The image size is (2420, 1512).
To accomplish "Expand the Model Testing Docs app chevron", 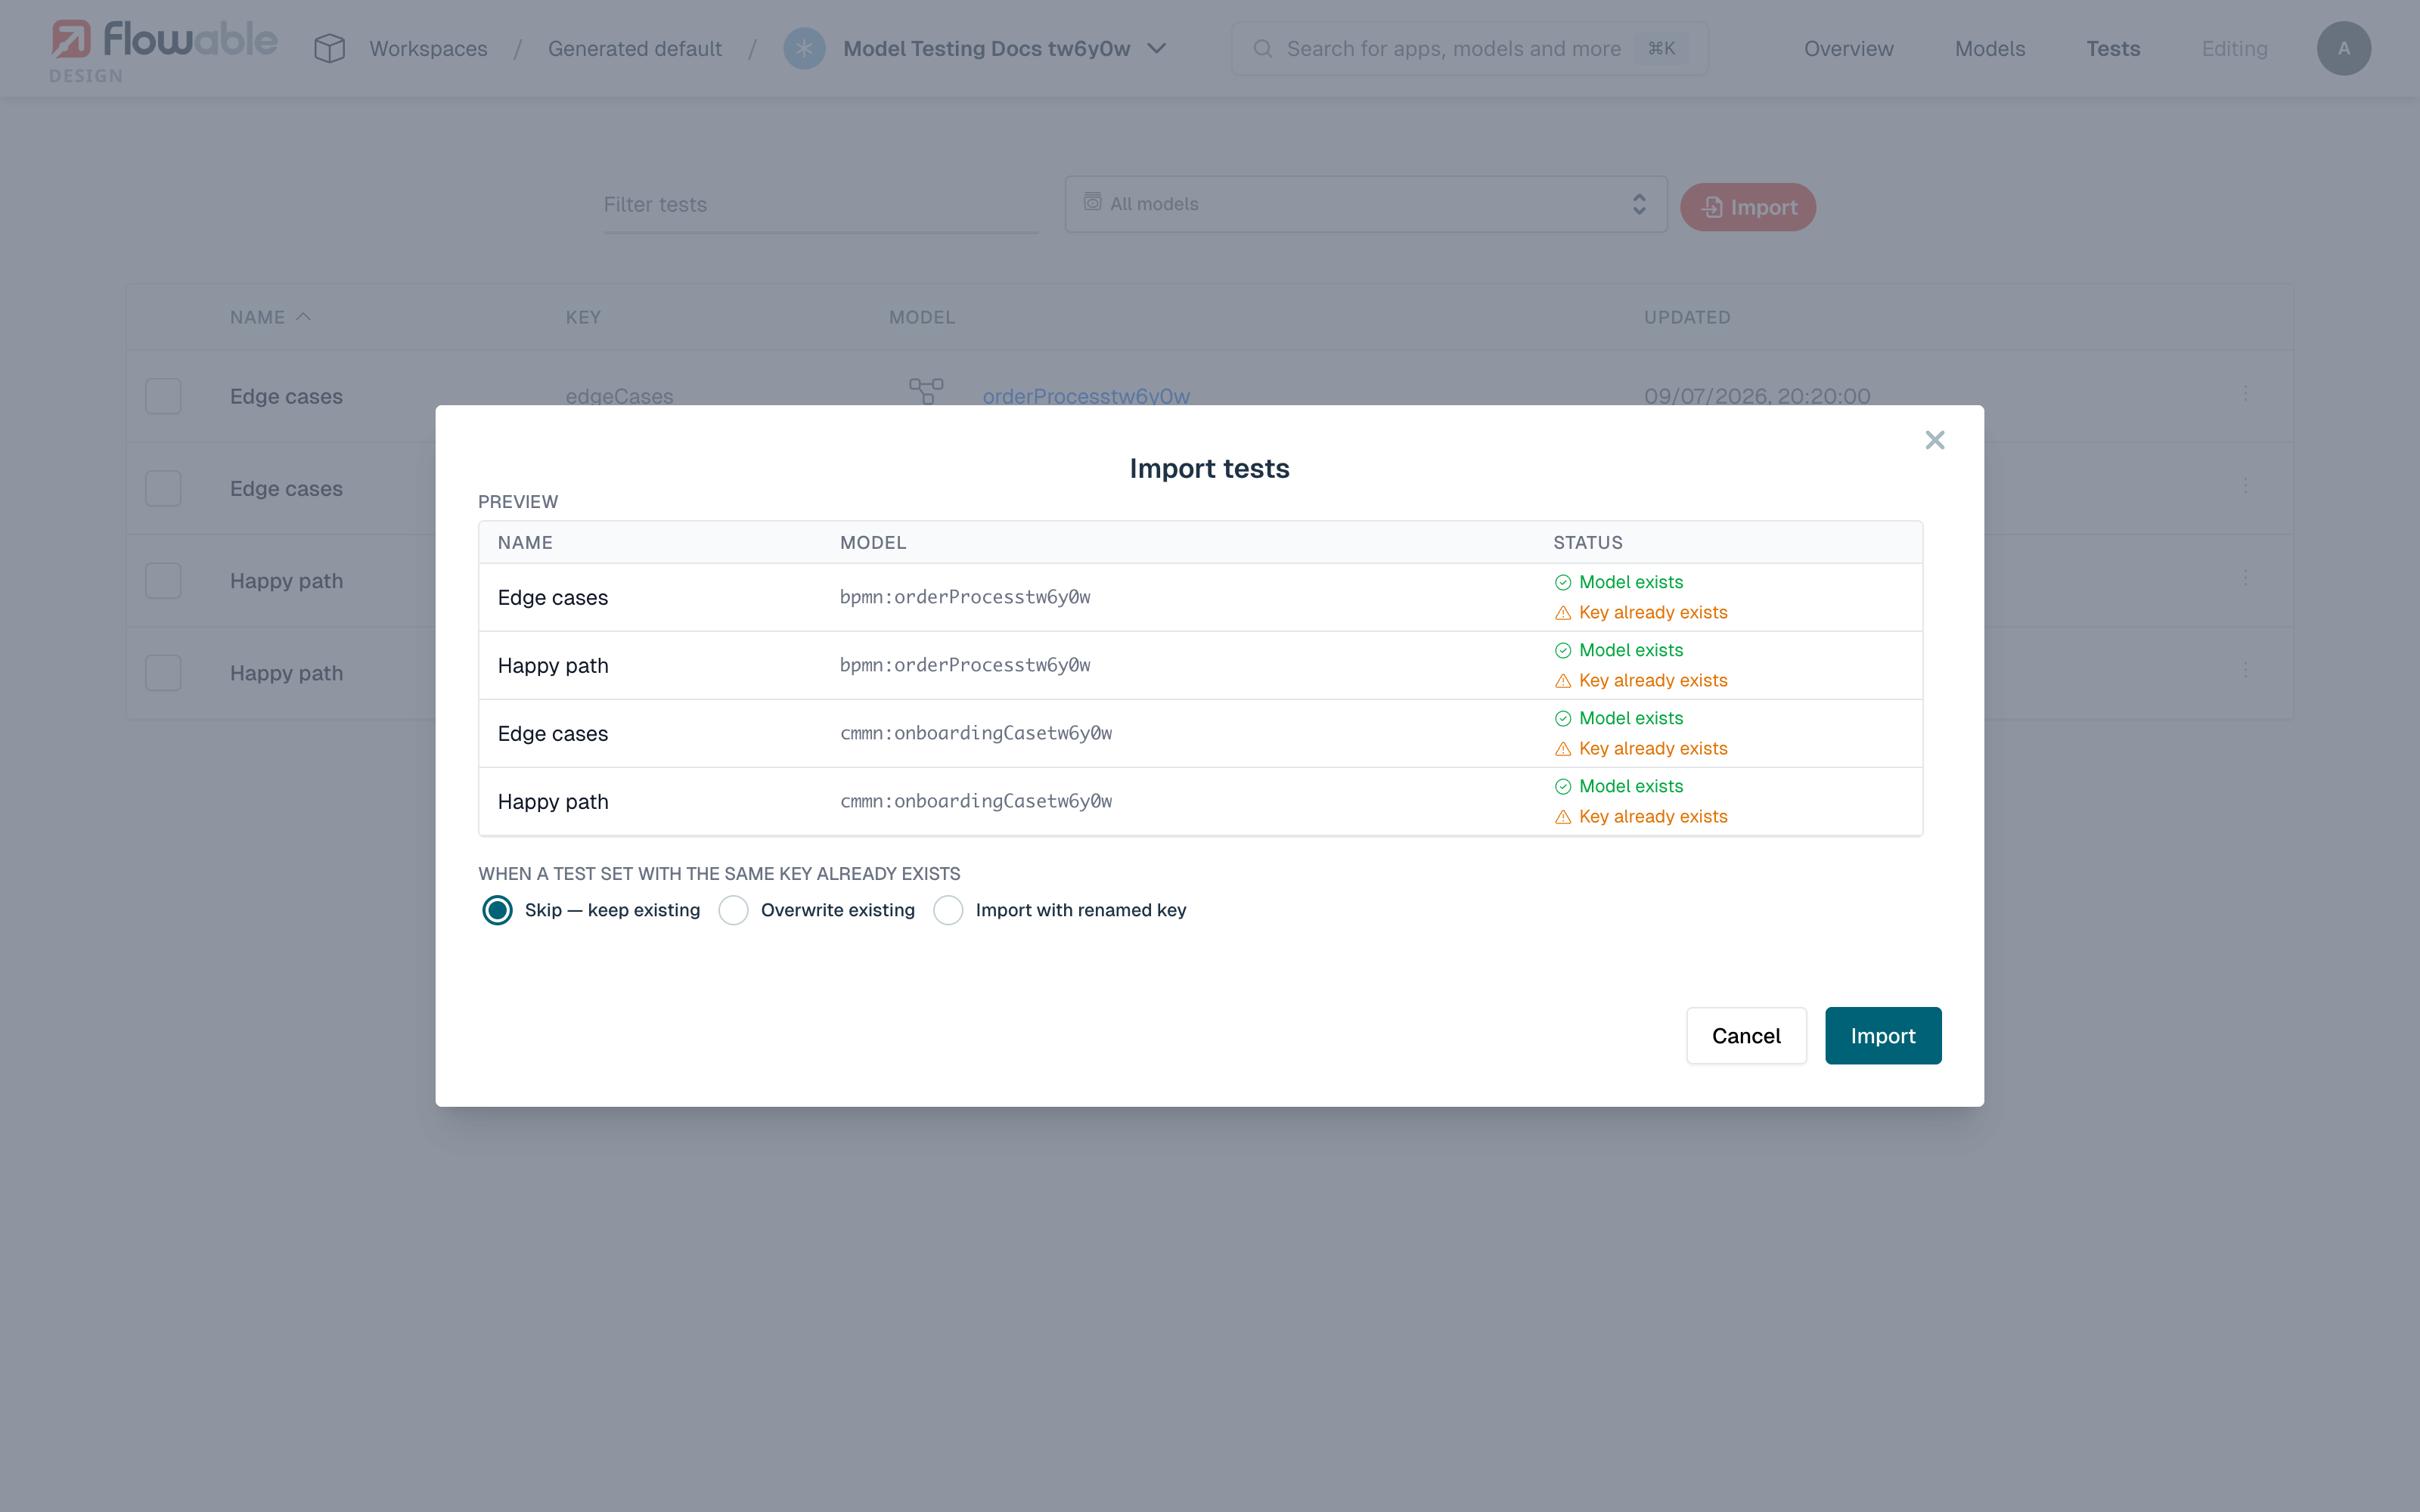I will tap(1156, 48).
